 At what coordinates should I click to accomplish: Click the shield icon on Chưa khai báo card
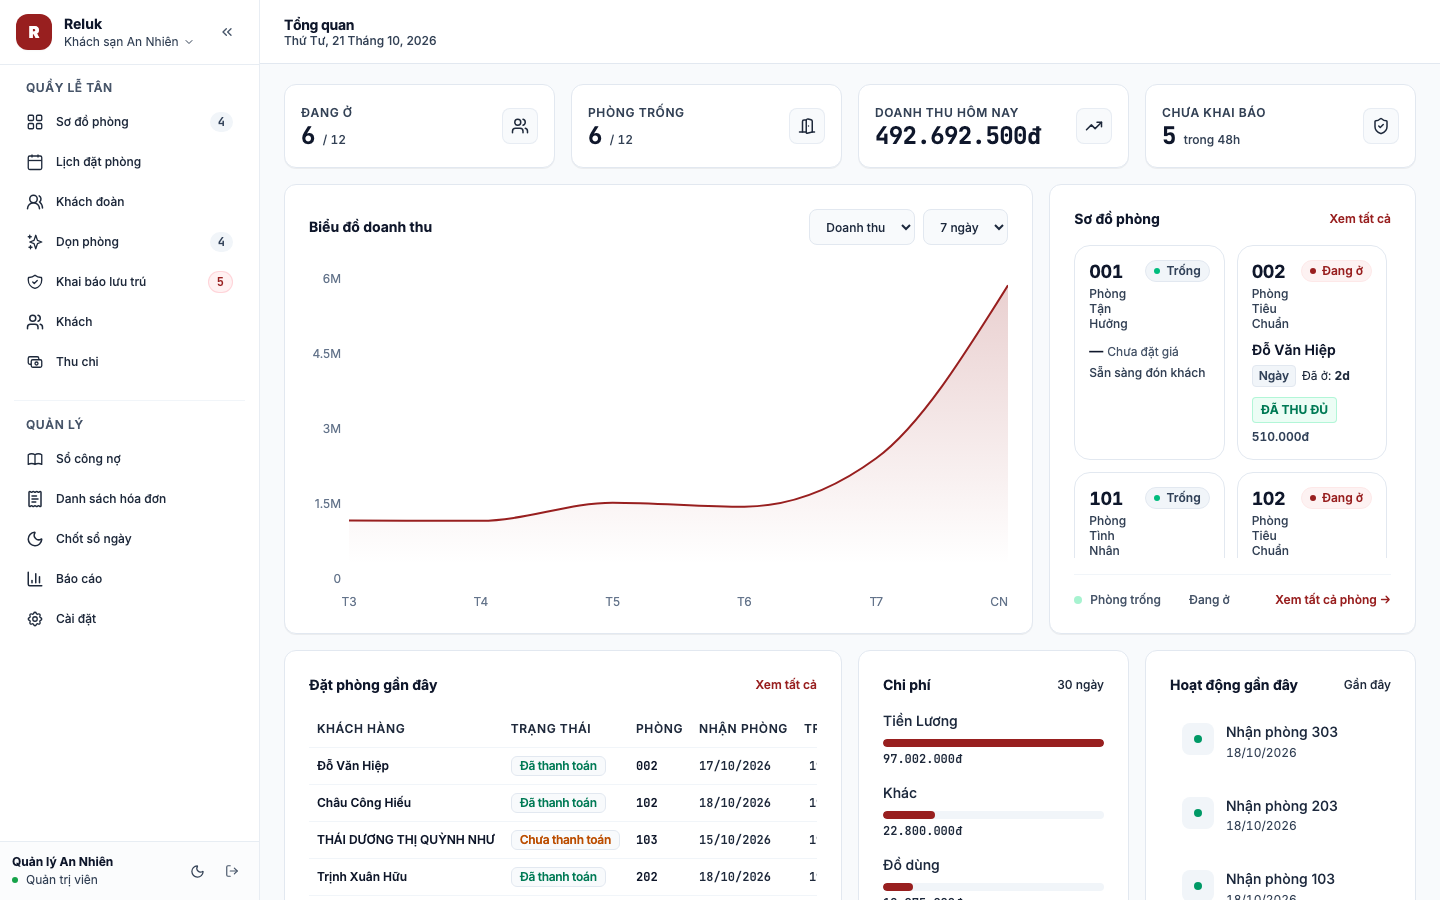click(1381, 126)
